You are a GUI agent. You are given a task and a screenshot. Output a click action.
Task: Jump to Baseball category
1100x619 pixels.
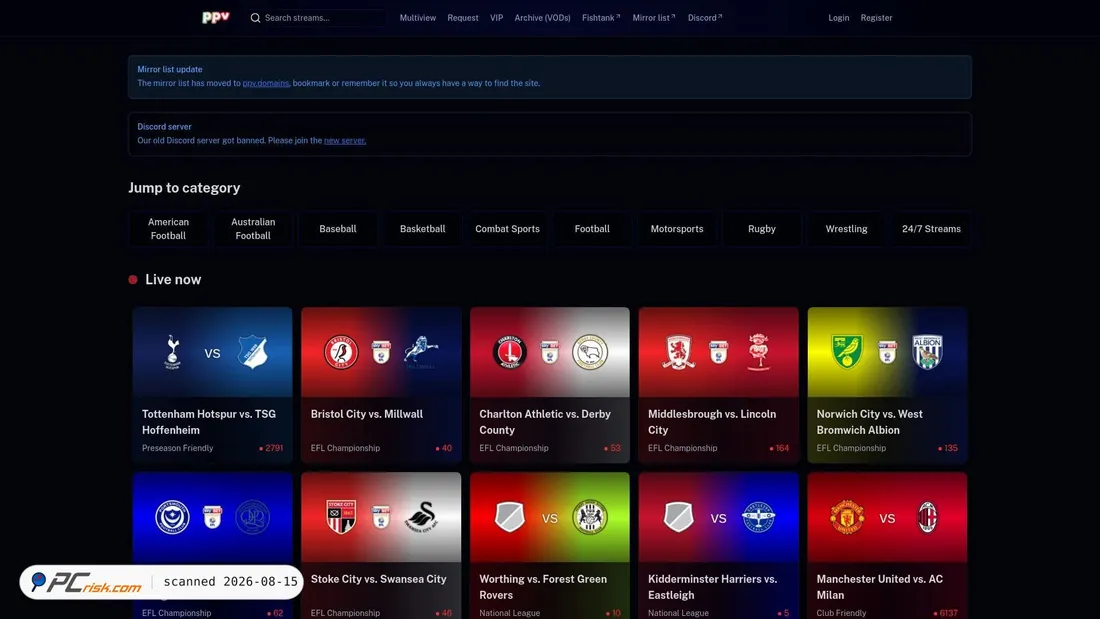point(338,229)
